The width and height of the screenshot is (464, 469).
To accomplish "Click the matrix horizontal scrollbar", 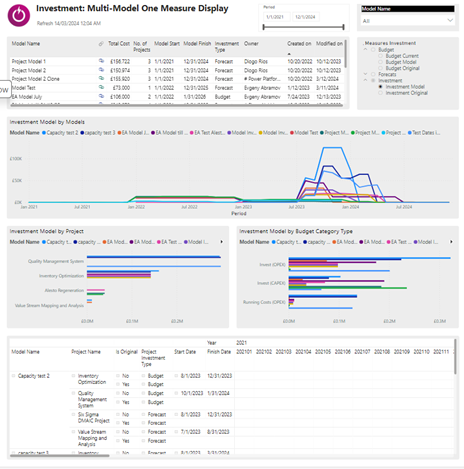I will [60, 456].
